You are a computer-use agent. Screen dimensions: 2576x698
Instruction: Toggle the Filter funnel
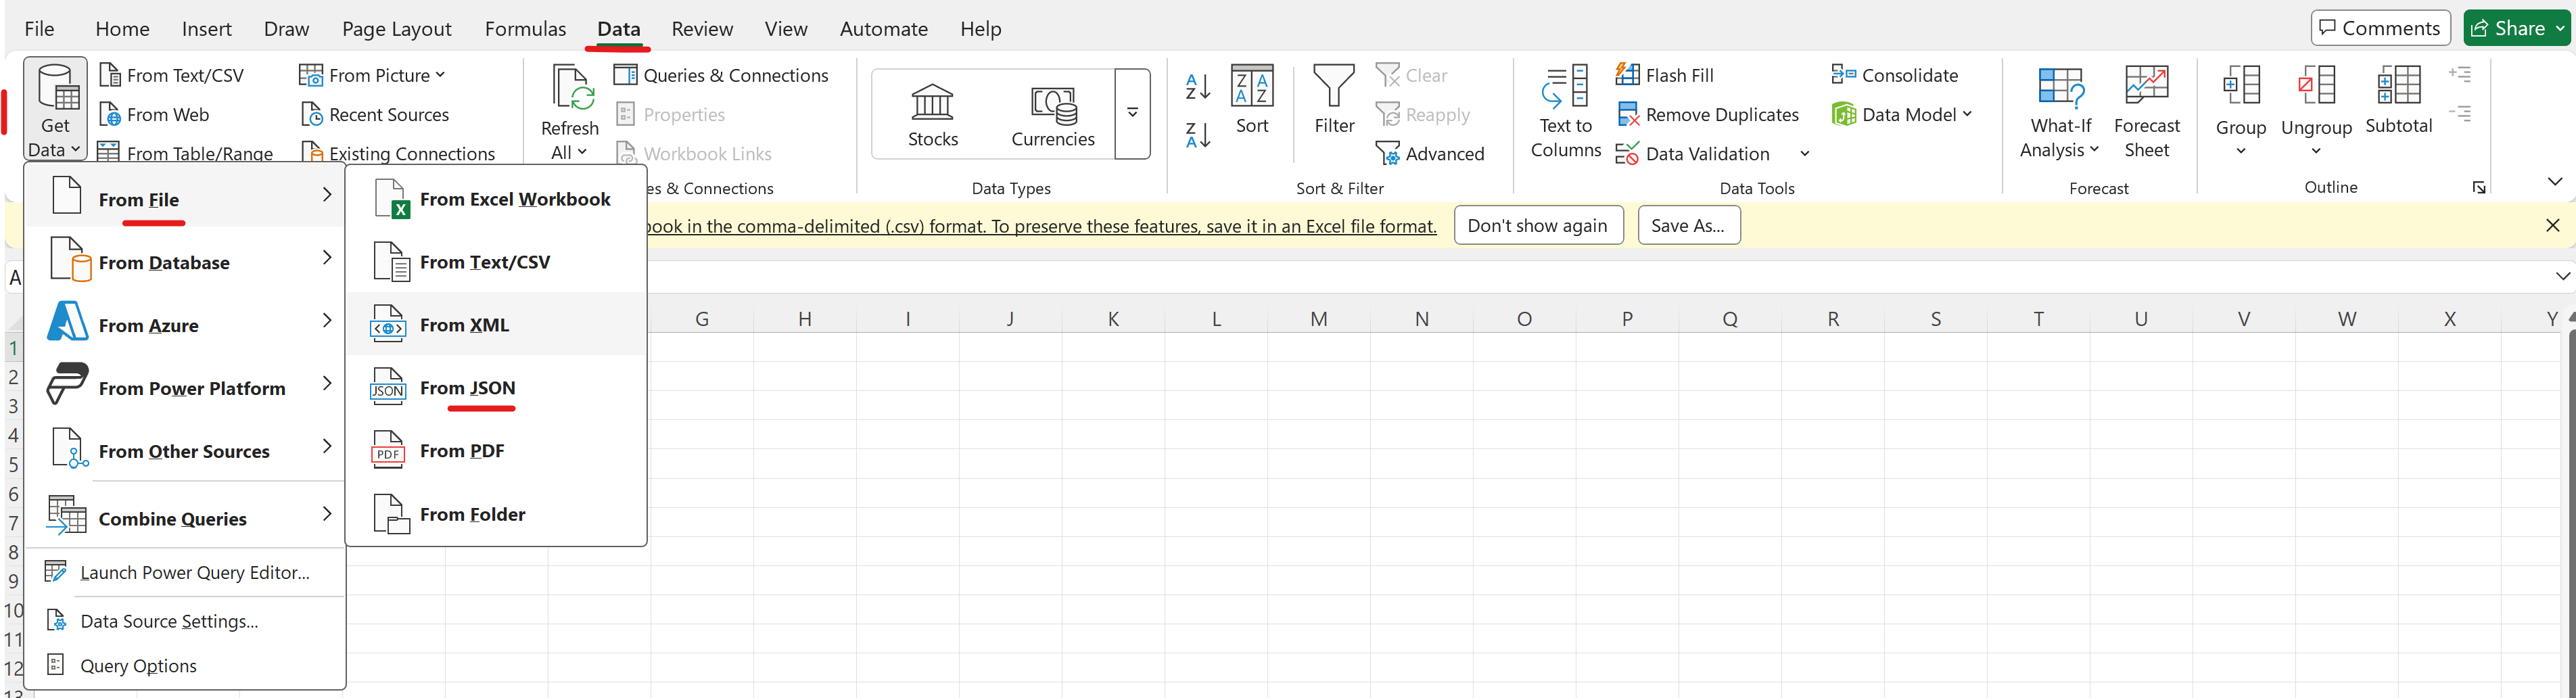pos(1334,100)
